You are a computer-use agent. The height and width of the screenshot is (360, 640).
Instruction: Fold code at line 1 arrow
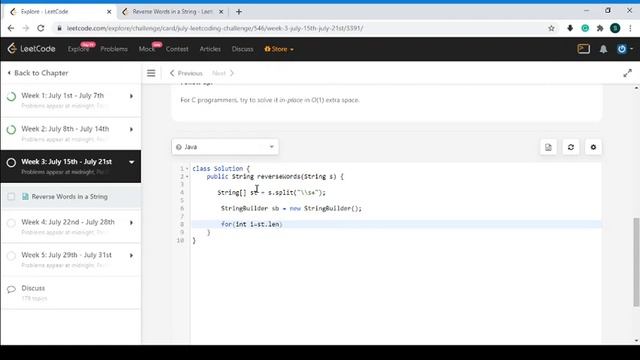(x=187, y=169)
